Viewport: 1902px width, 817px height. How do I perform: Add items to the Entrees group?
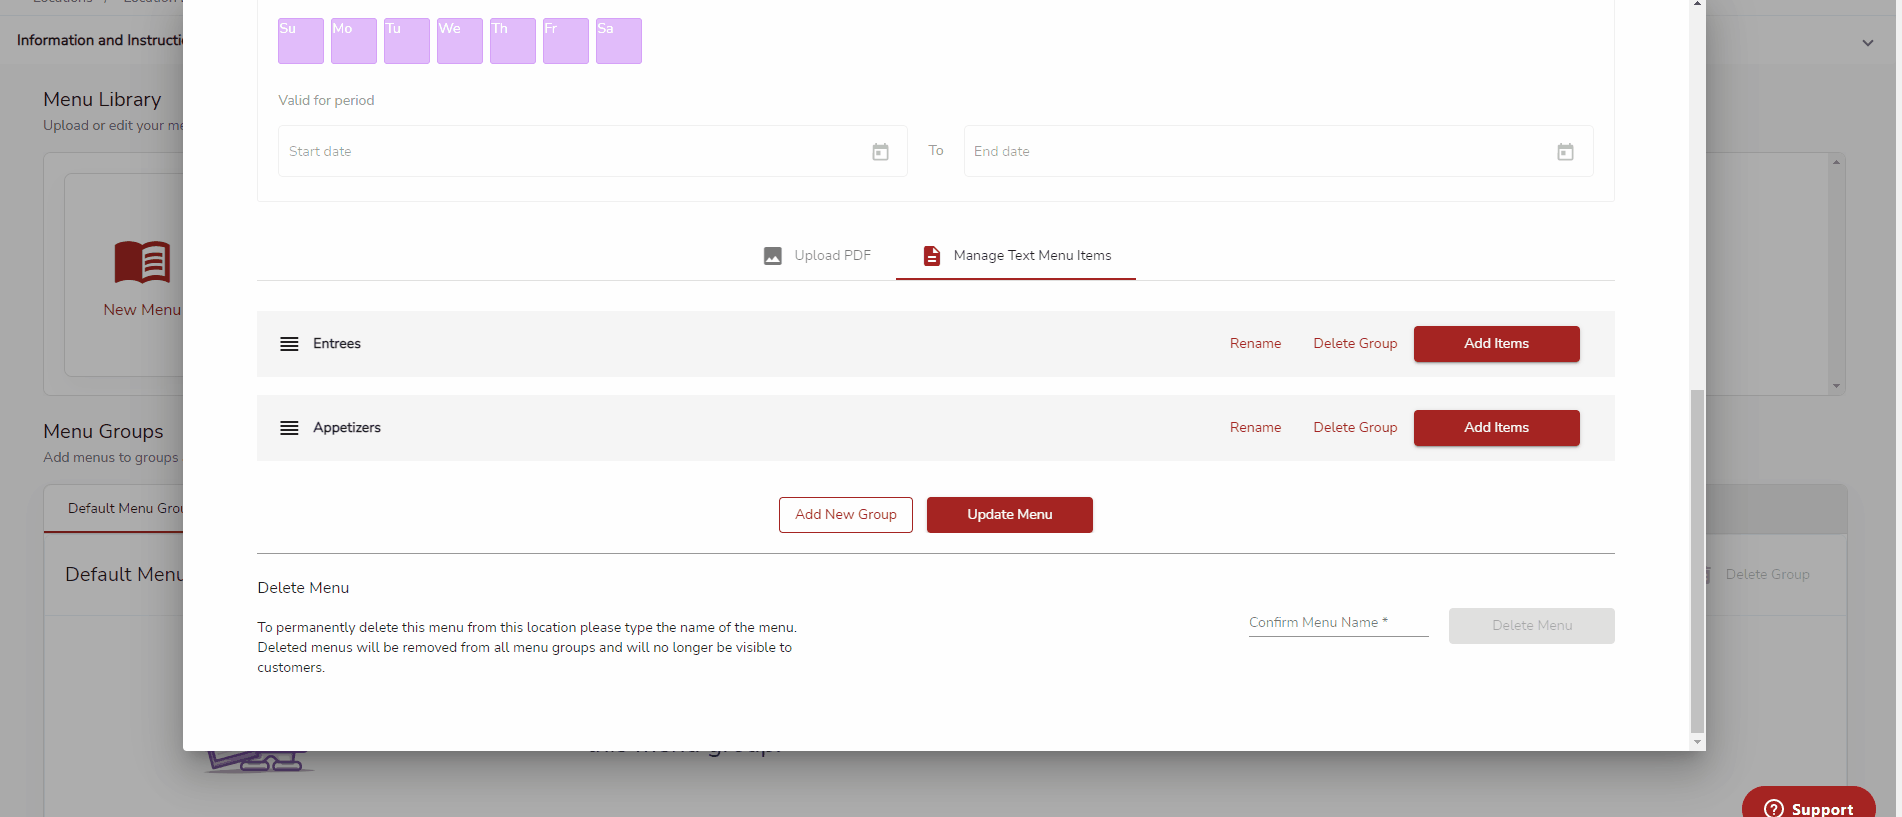click(1496, 344)
